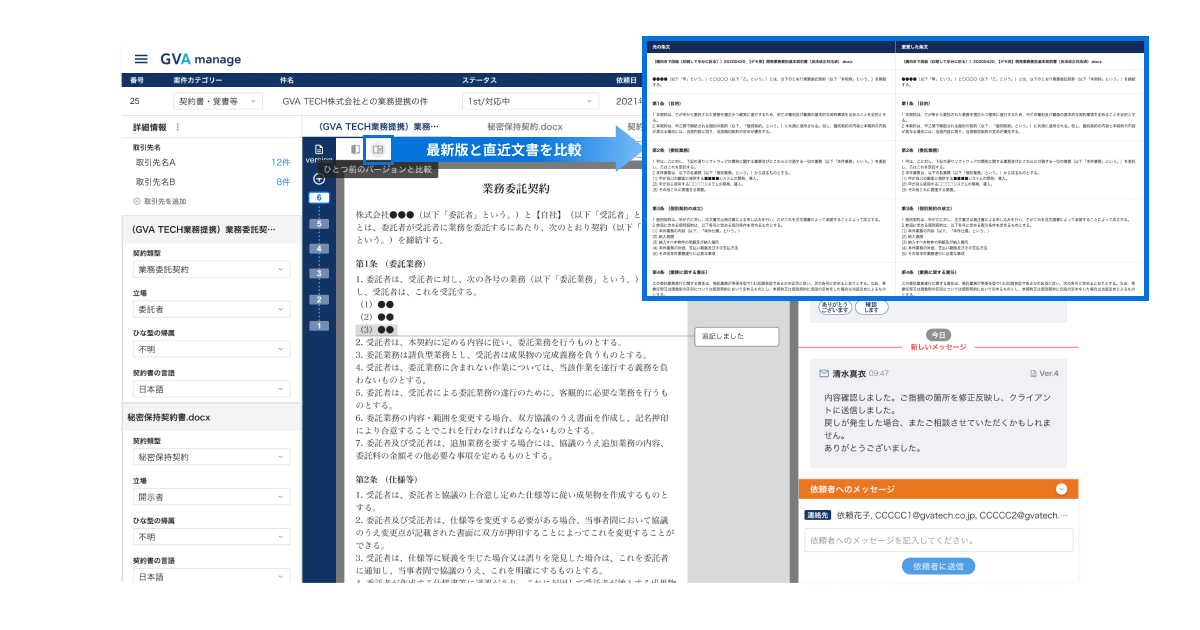The height and width of the screenshot is (630, 1200).
Task: Open 不明 dropdown under 秘密保持契約書.docx section
Action: pos(211,537)
